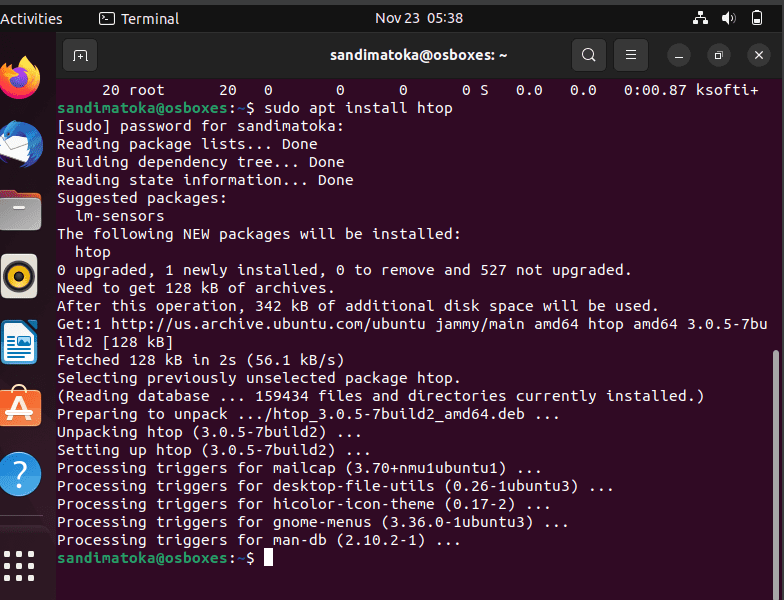Minimize the terminal window
This screenshot has width=784, height=600.
[678, 55]
